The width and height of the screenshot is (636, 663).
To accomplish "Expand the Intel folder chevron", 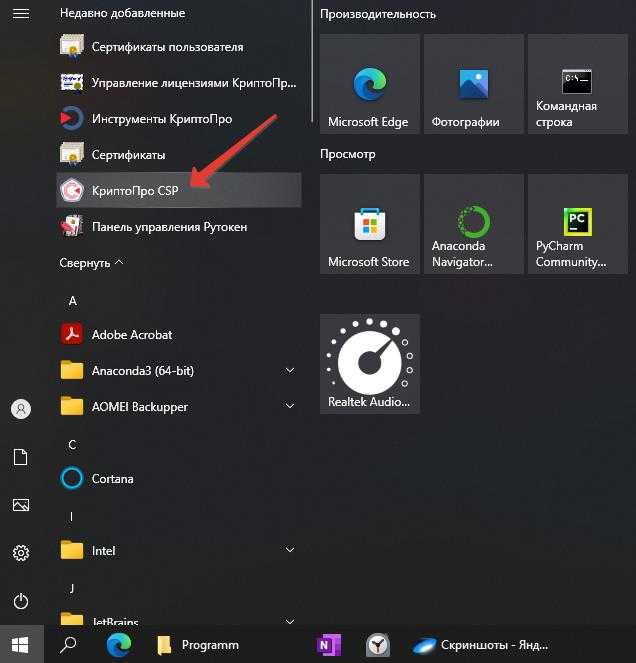I will click(x=290, y=550).
